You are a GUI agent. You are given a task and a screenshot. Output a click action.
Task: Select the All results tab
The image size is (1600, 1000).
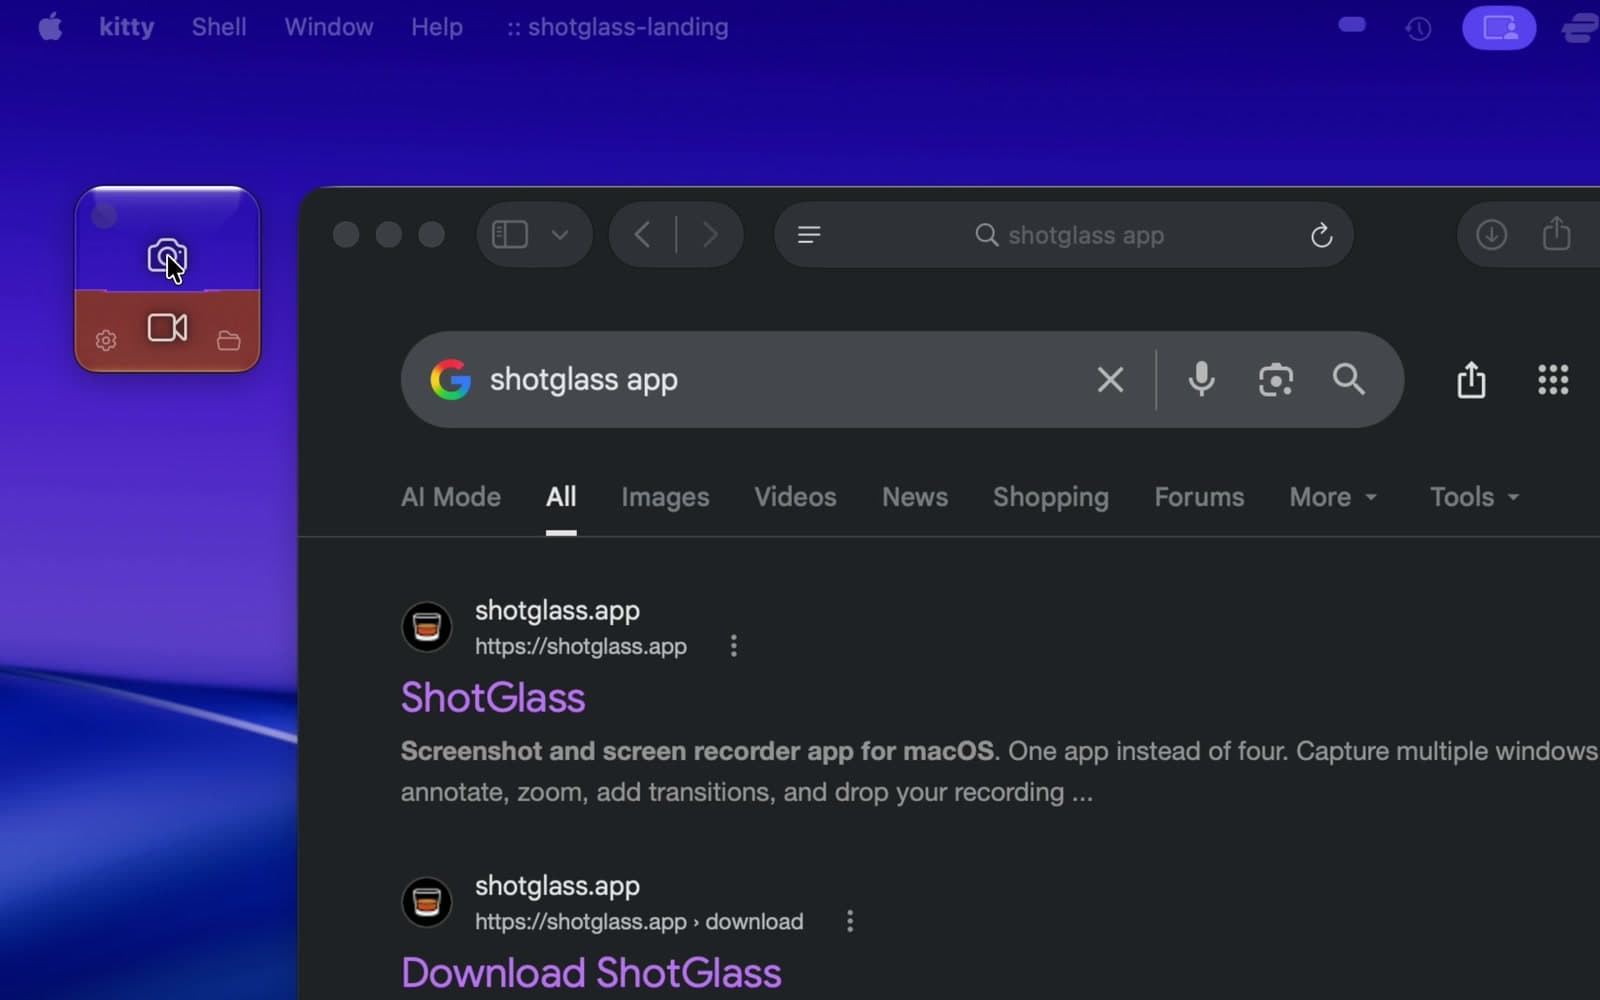[x=561, y=497]
